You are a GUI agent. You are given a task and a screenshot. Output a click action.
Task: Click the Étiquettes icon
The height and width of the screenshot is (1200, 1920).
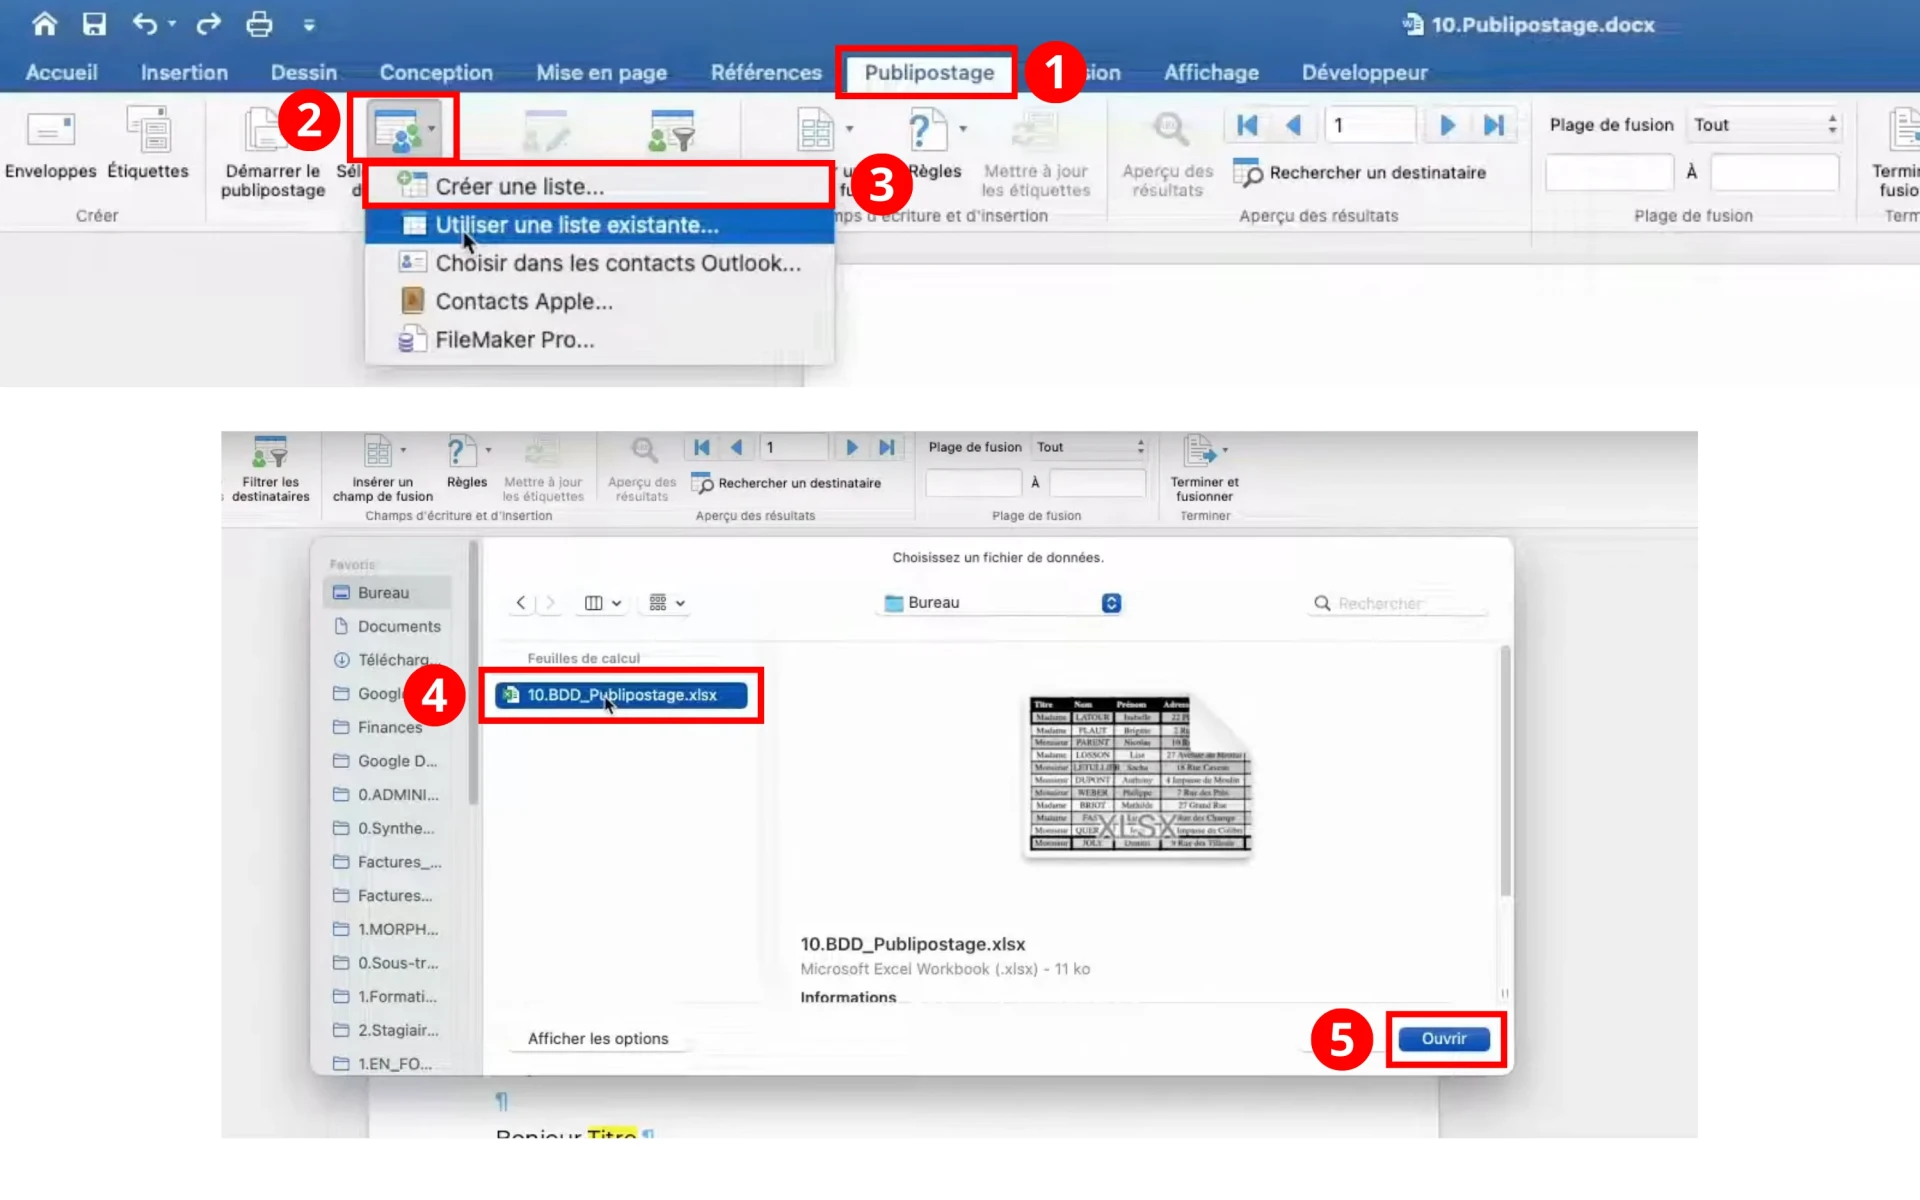click(x=148, y=131)
